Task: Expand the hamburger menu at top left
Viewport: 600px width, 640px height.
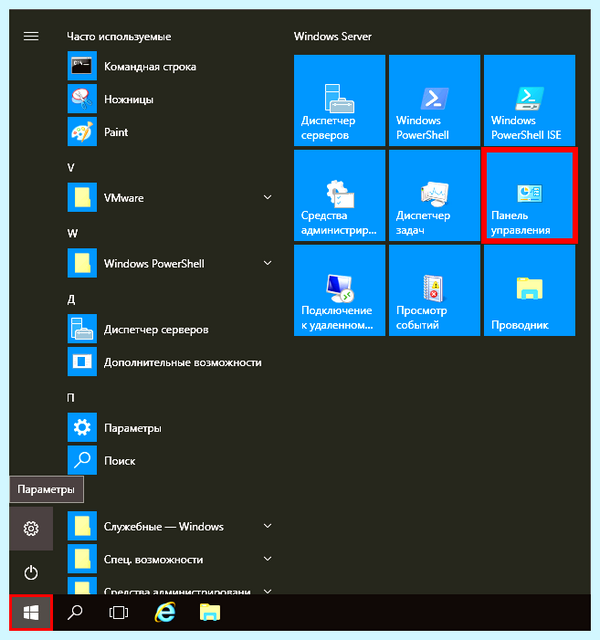Action: [31, 36]
